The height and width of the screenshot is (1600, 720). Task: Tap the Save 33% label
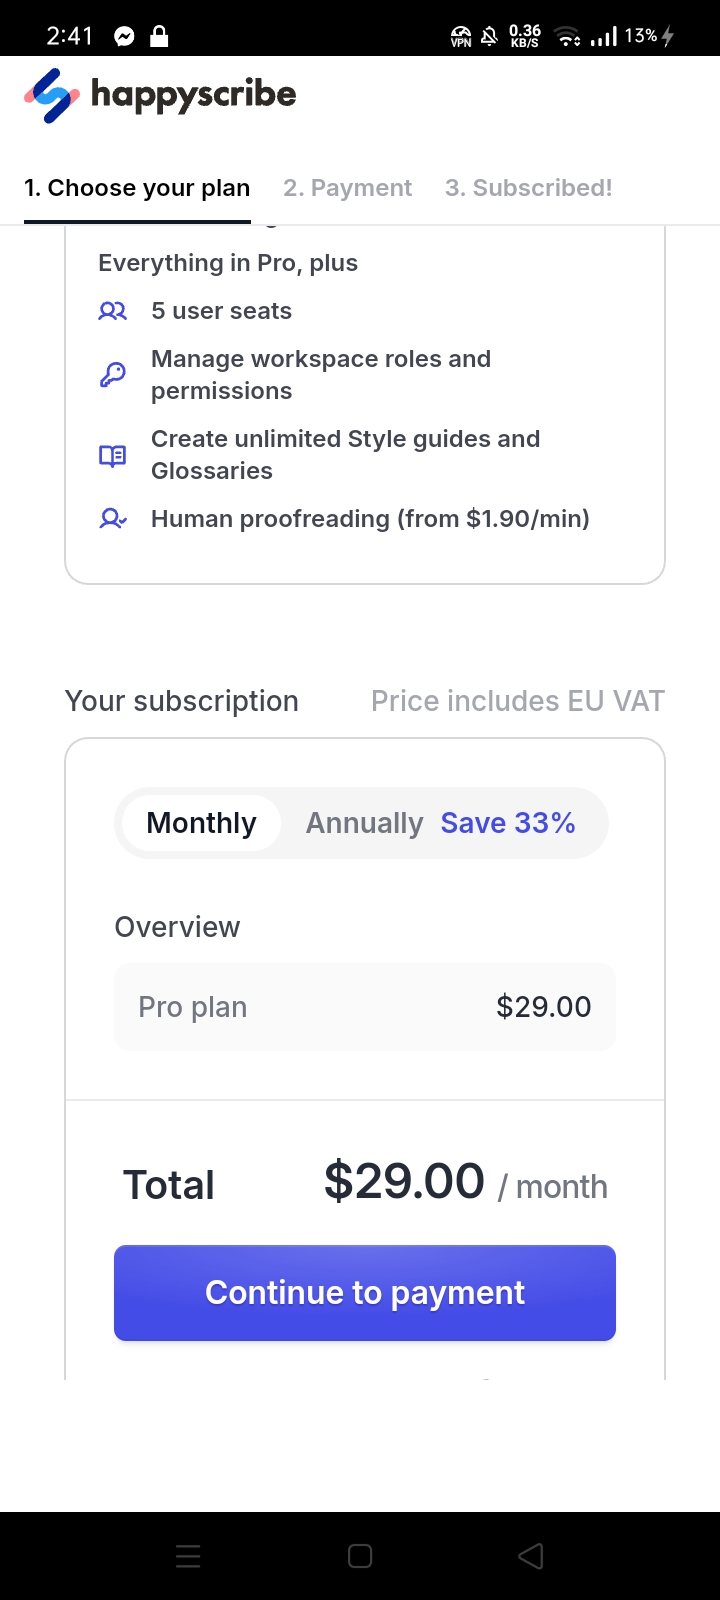[x=508, y=823]
